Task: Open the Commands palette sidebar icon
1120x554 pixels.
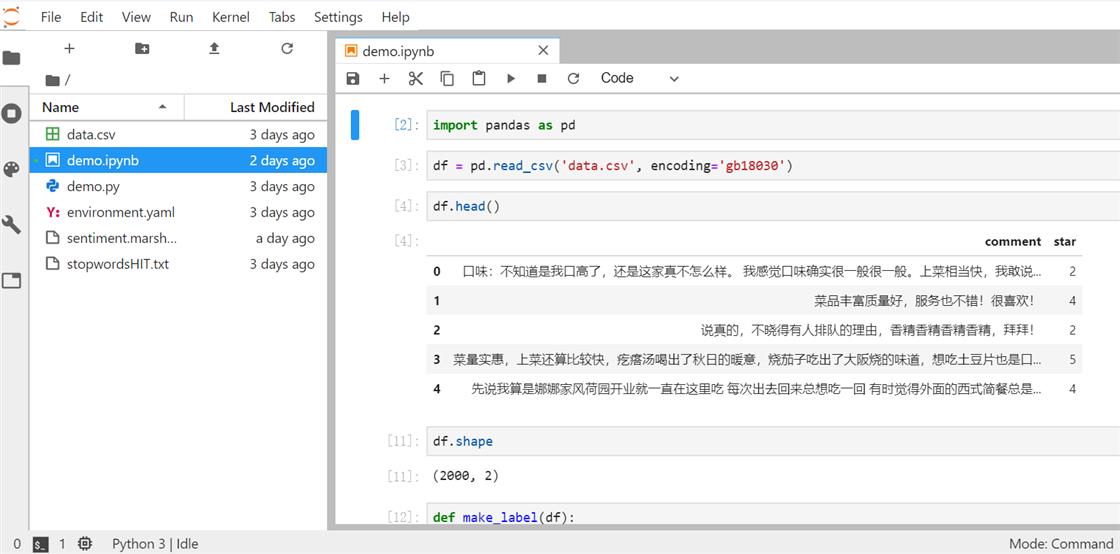Action: pyautogui.click(x=12, y=169)
